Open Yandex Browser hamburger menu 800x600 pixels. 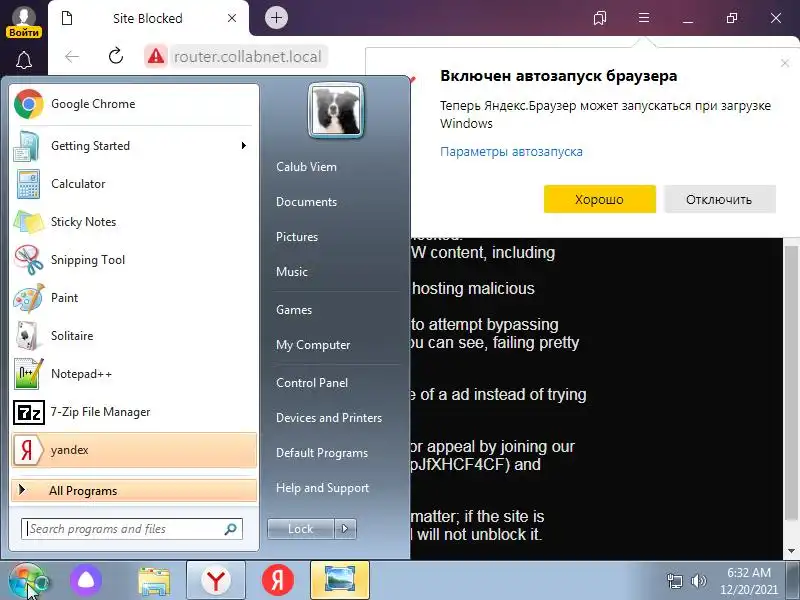pyautogui.click(x=644, y=18)
